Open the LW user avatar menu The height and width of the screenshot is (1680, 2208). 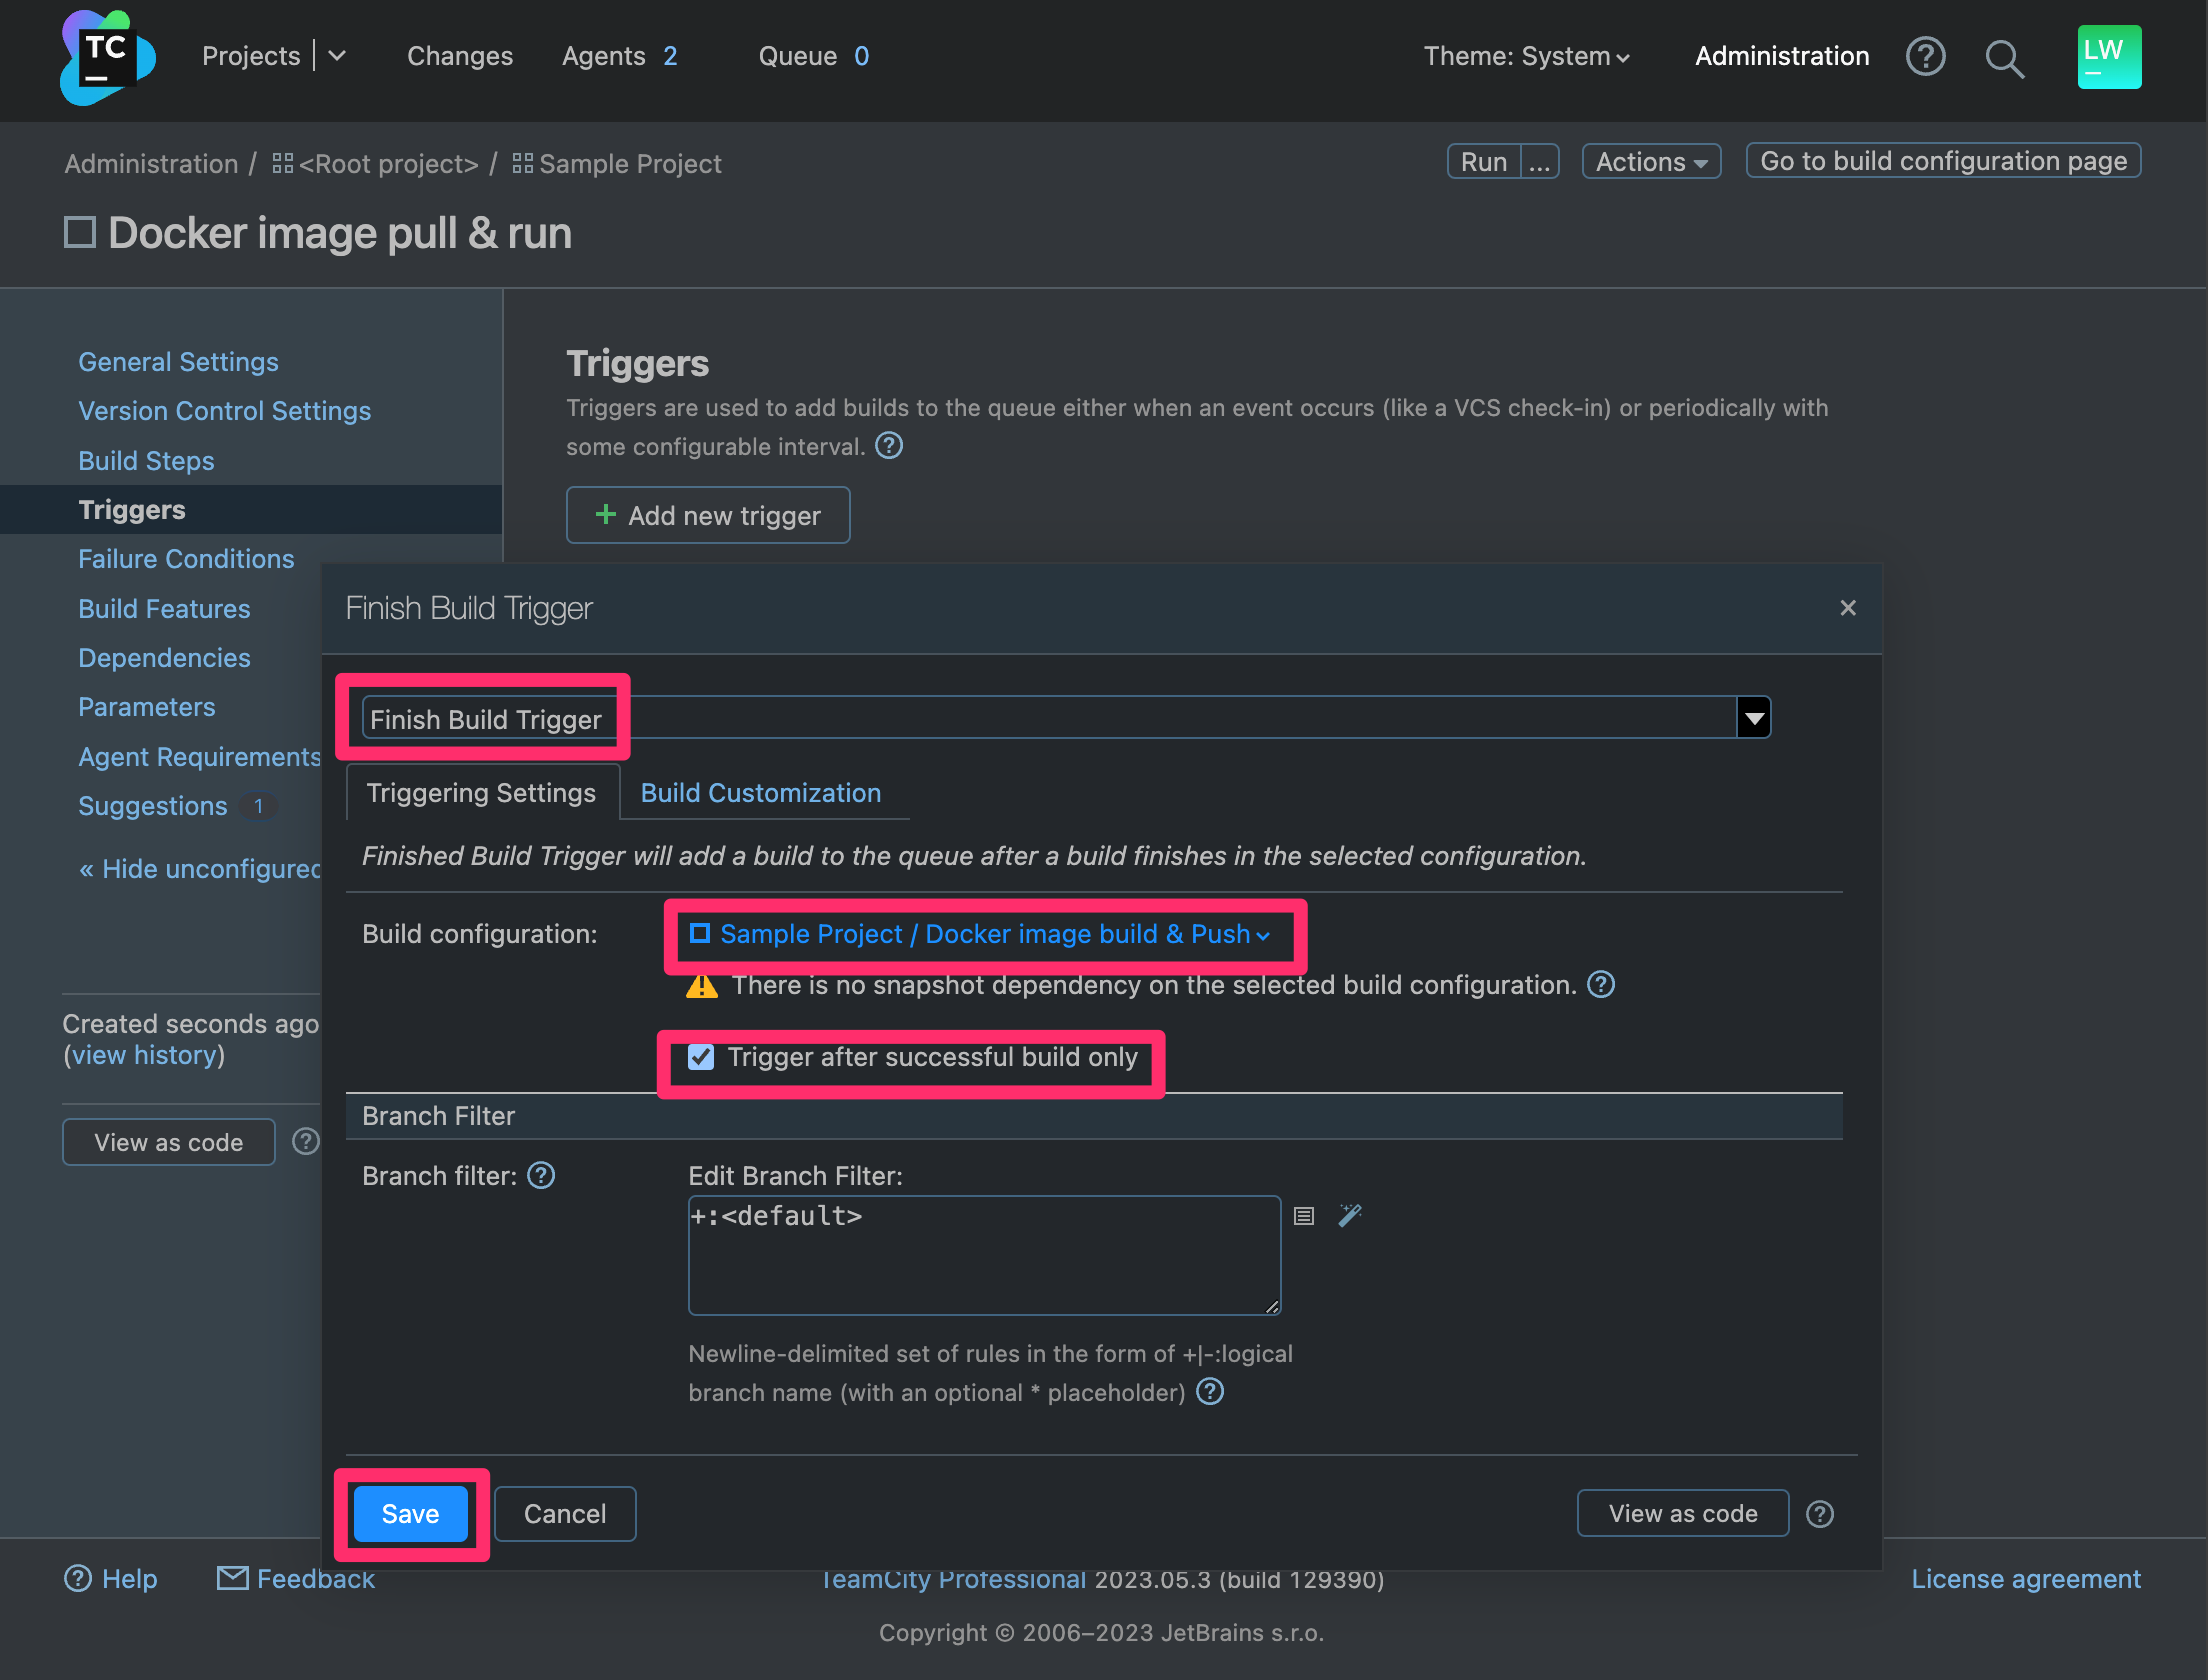coord(2109,57)
